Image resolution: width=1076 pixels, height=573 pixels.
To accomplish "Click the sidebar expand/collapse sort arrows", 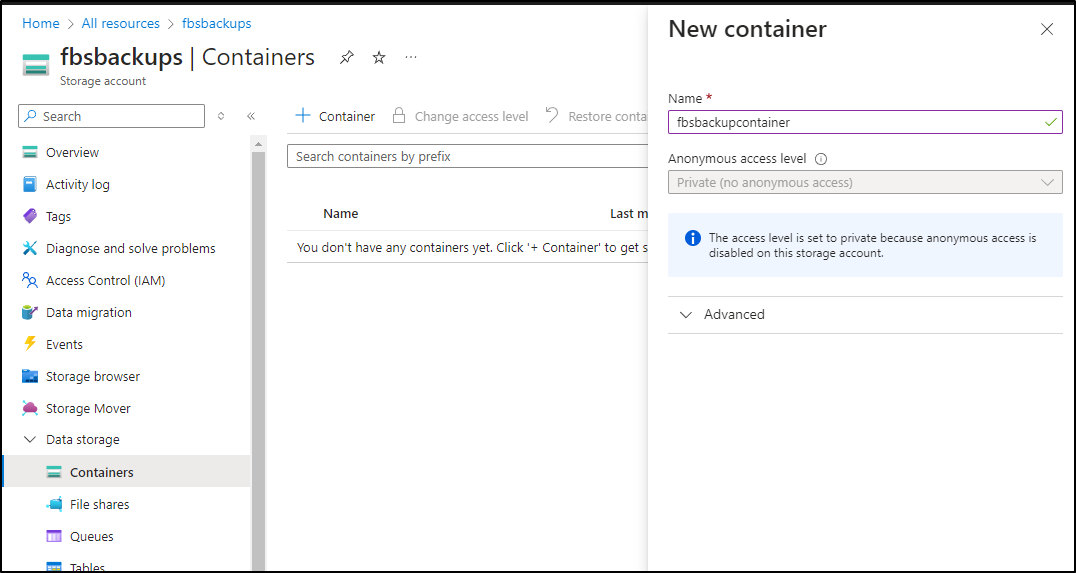I will pyautogui.click(x=221, y=116).
